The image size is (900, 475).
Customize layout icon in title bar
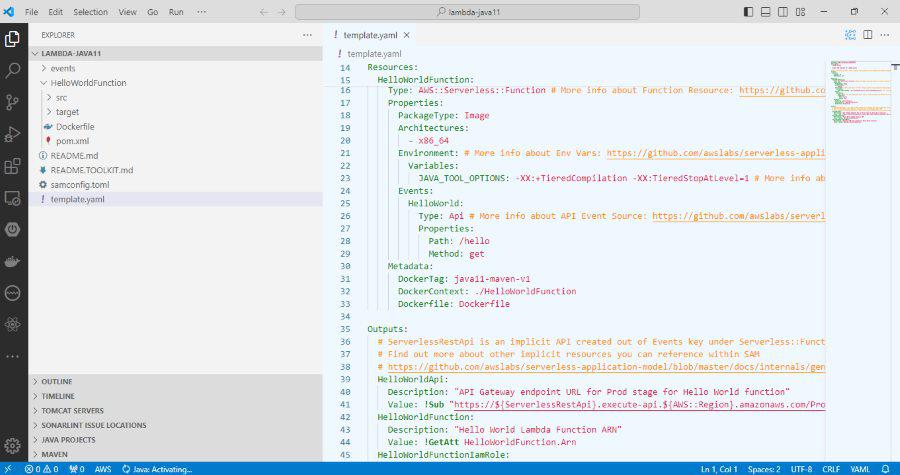coord(801,12)
